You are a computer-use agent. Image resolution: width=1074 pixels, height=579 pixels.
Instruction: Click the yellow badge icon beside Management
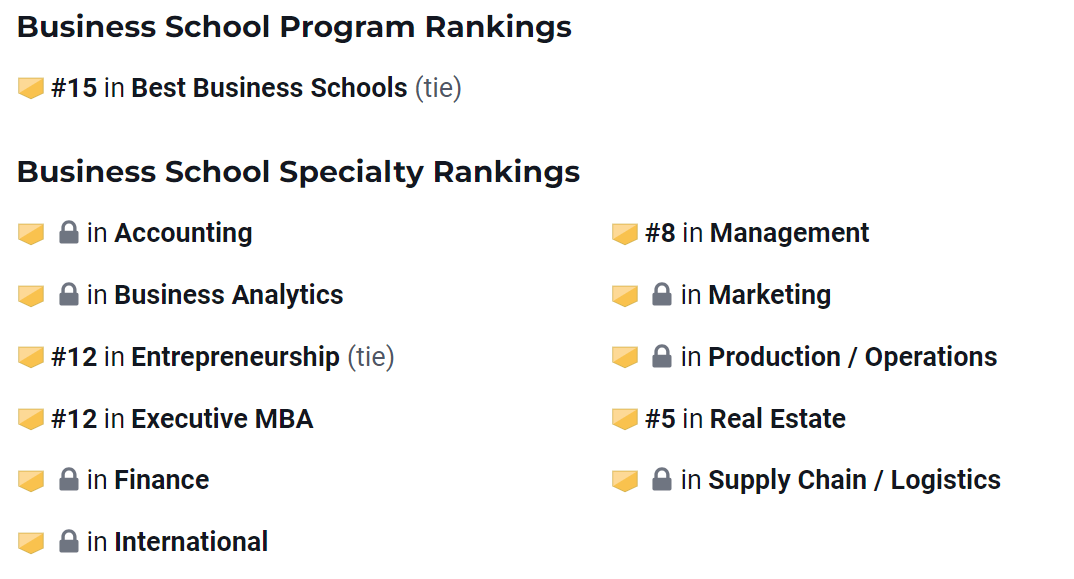(x=625, y=234)
